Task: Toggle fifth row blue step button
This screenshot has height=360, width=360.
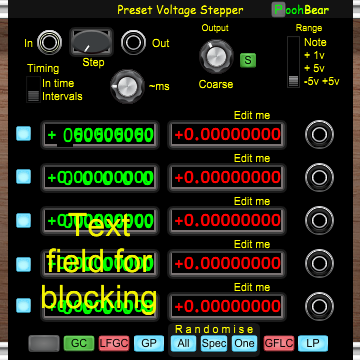Action: [x=24, y=305]
